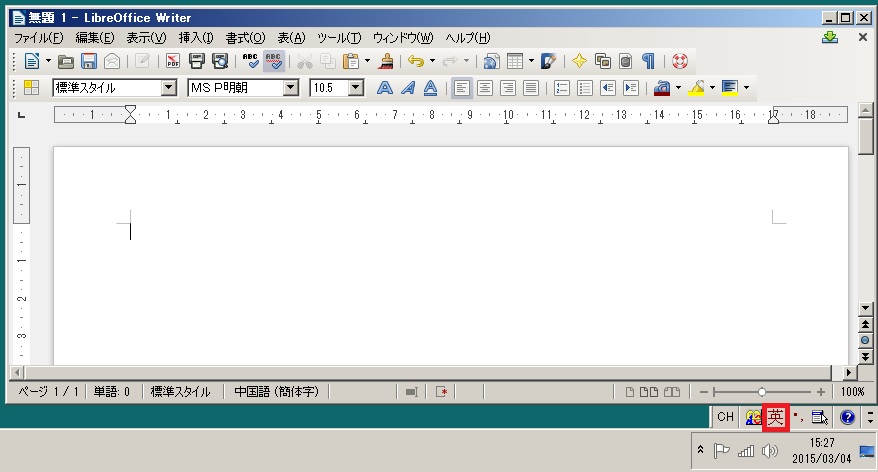Click the Save document icon
The image size is (878, 472).
click(88, 61)
